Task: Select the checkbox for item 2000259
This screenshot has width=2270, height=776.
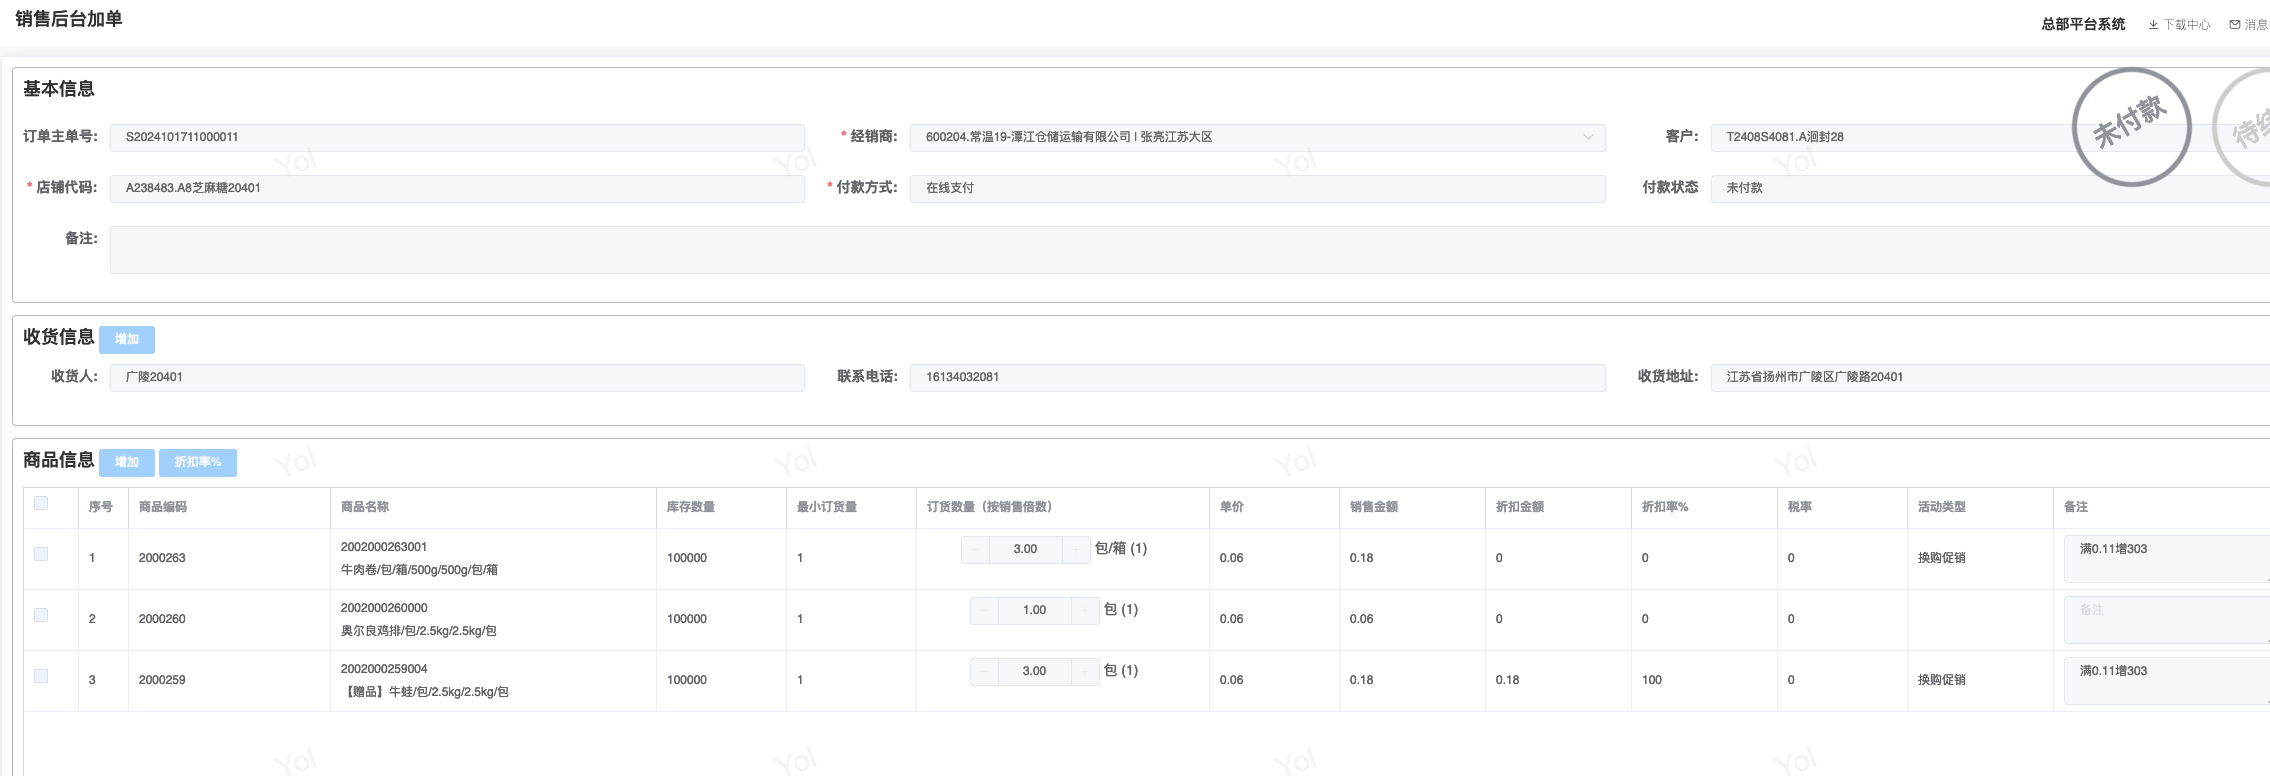Action: pos(41,676)
